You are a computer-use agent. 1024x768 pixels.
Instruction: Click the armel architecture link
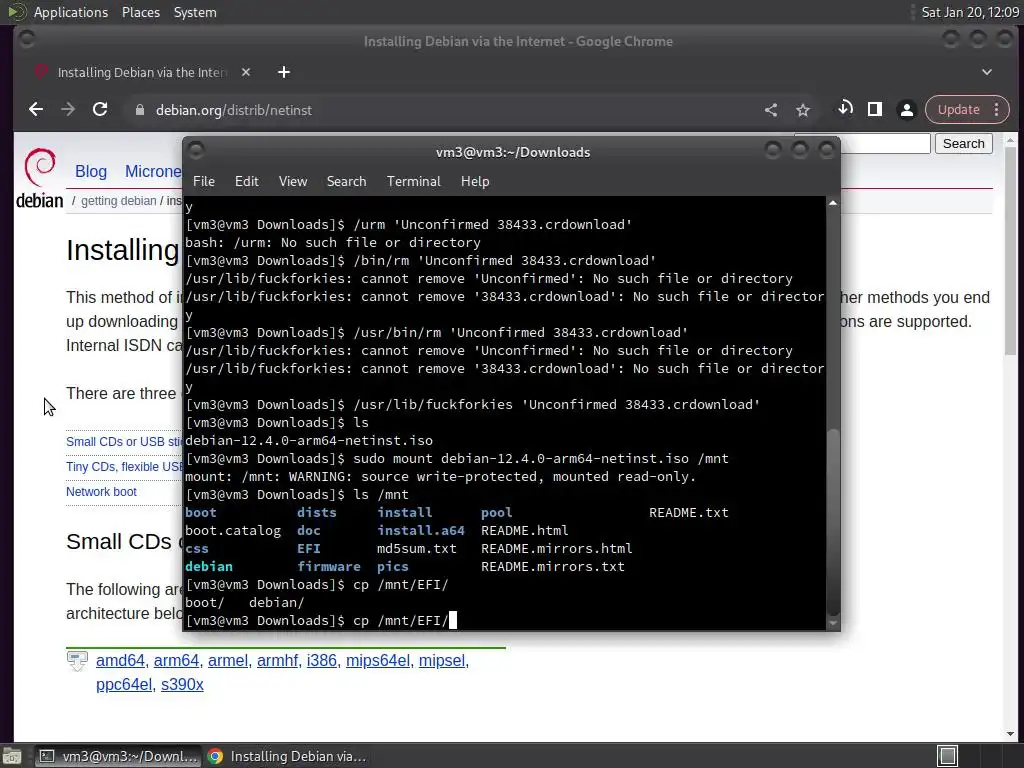tap(228, 660)
